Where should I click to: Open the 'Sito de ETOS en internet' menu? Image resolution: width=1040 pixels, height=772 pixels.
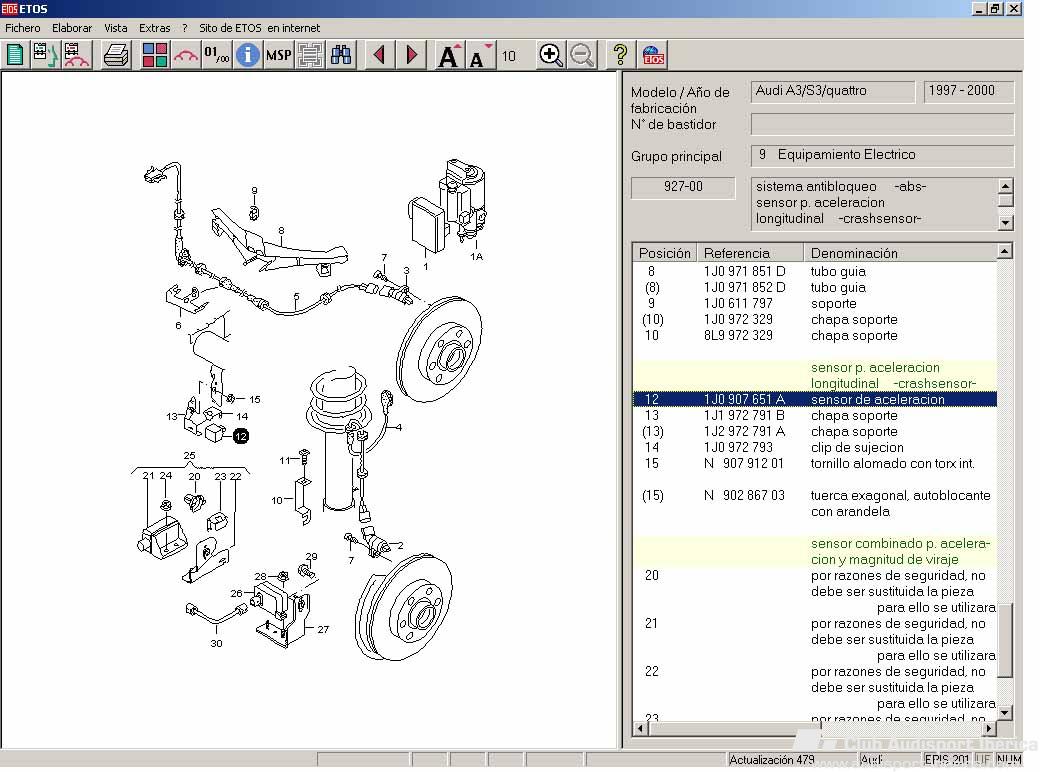(259, 28)
